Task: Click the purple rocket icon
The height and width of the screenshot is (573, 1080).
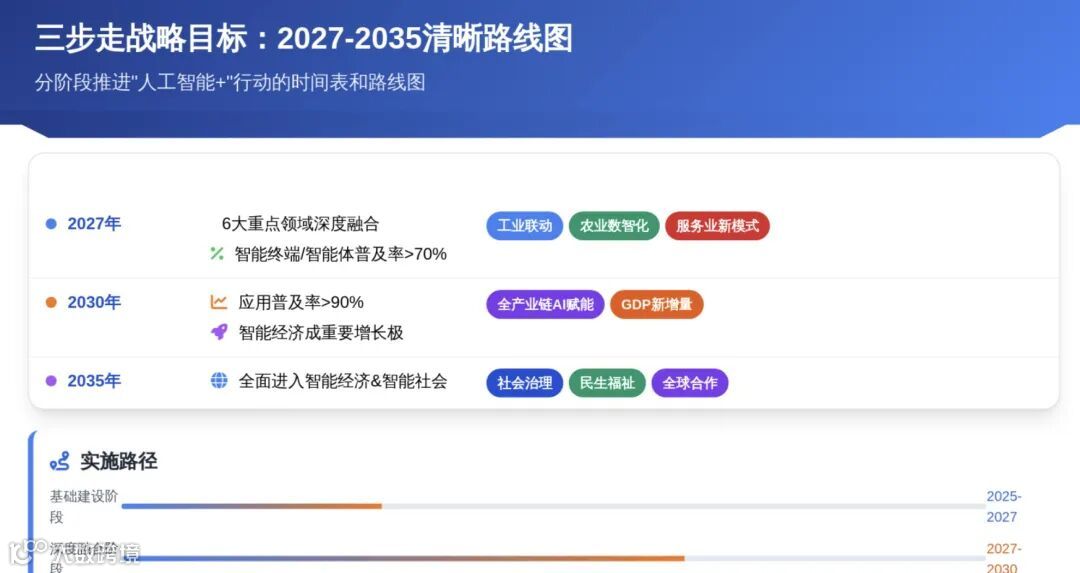Action: [x=218, y=333]
